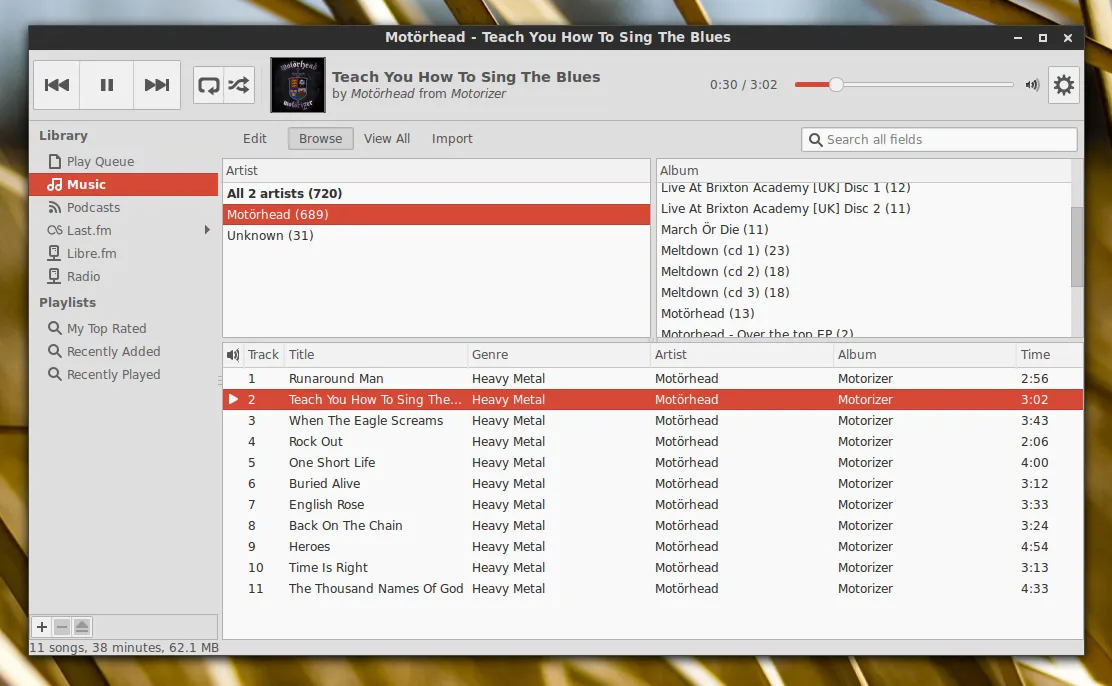Pause the currently playing track
The image size is (1112, 686).
(106, 85)
